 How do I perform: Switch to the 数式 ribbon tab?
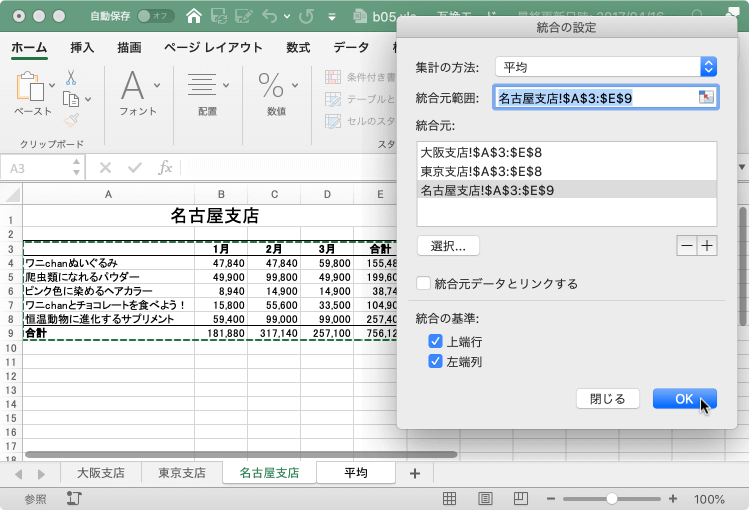(x=298, y=47)
